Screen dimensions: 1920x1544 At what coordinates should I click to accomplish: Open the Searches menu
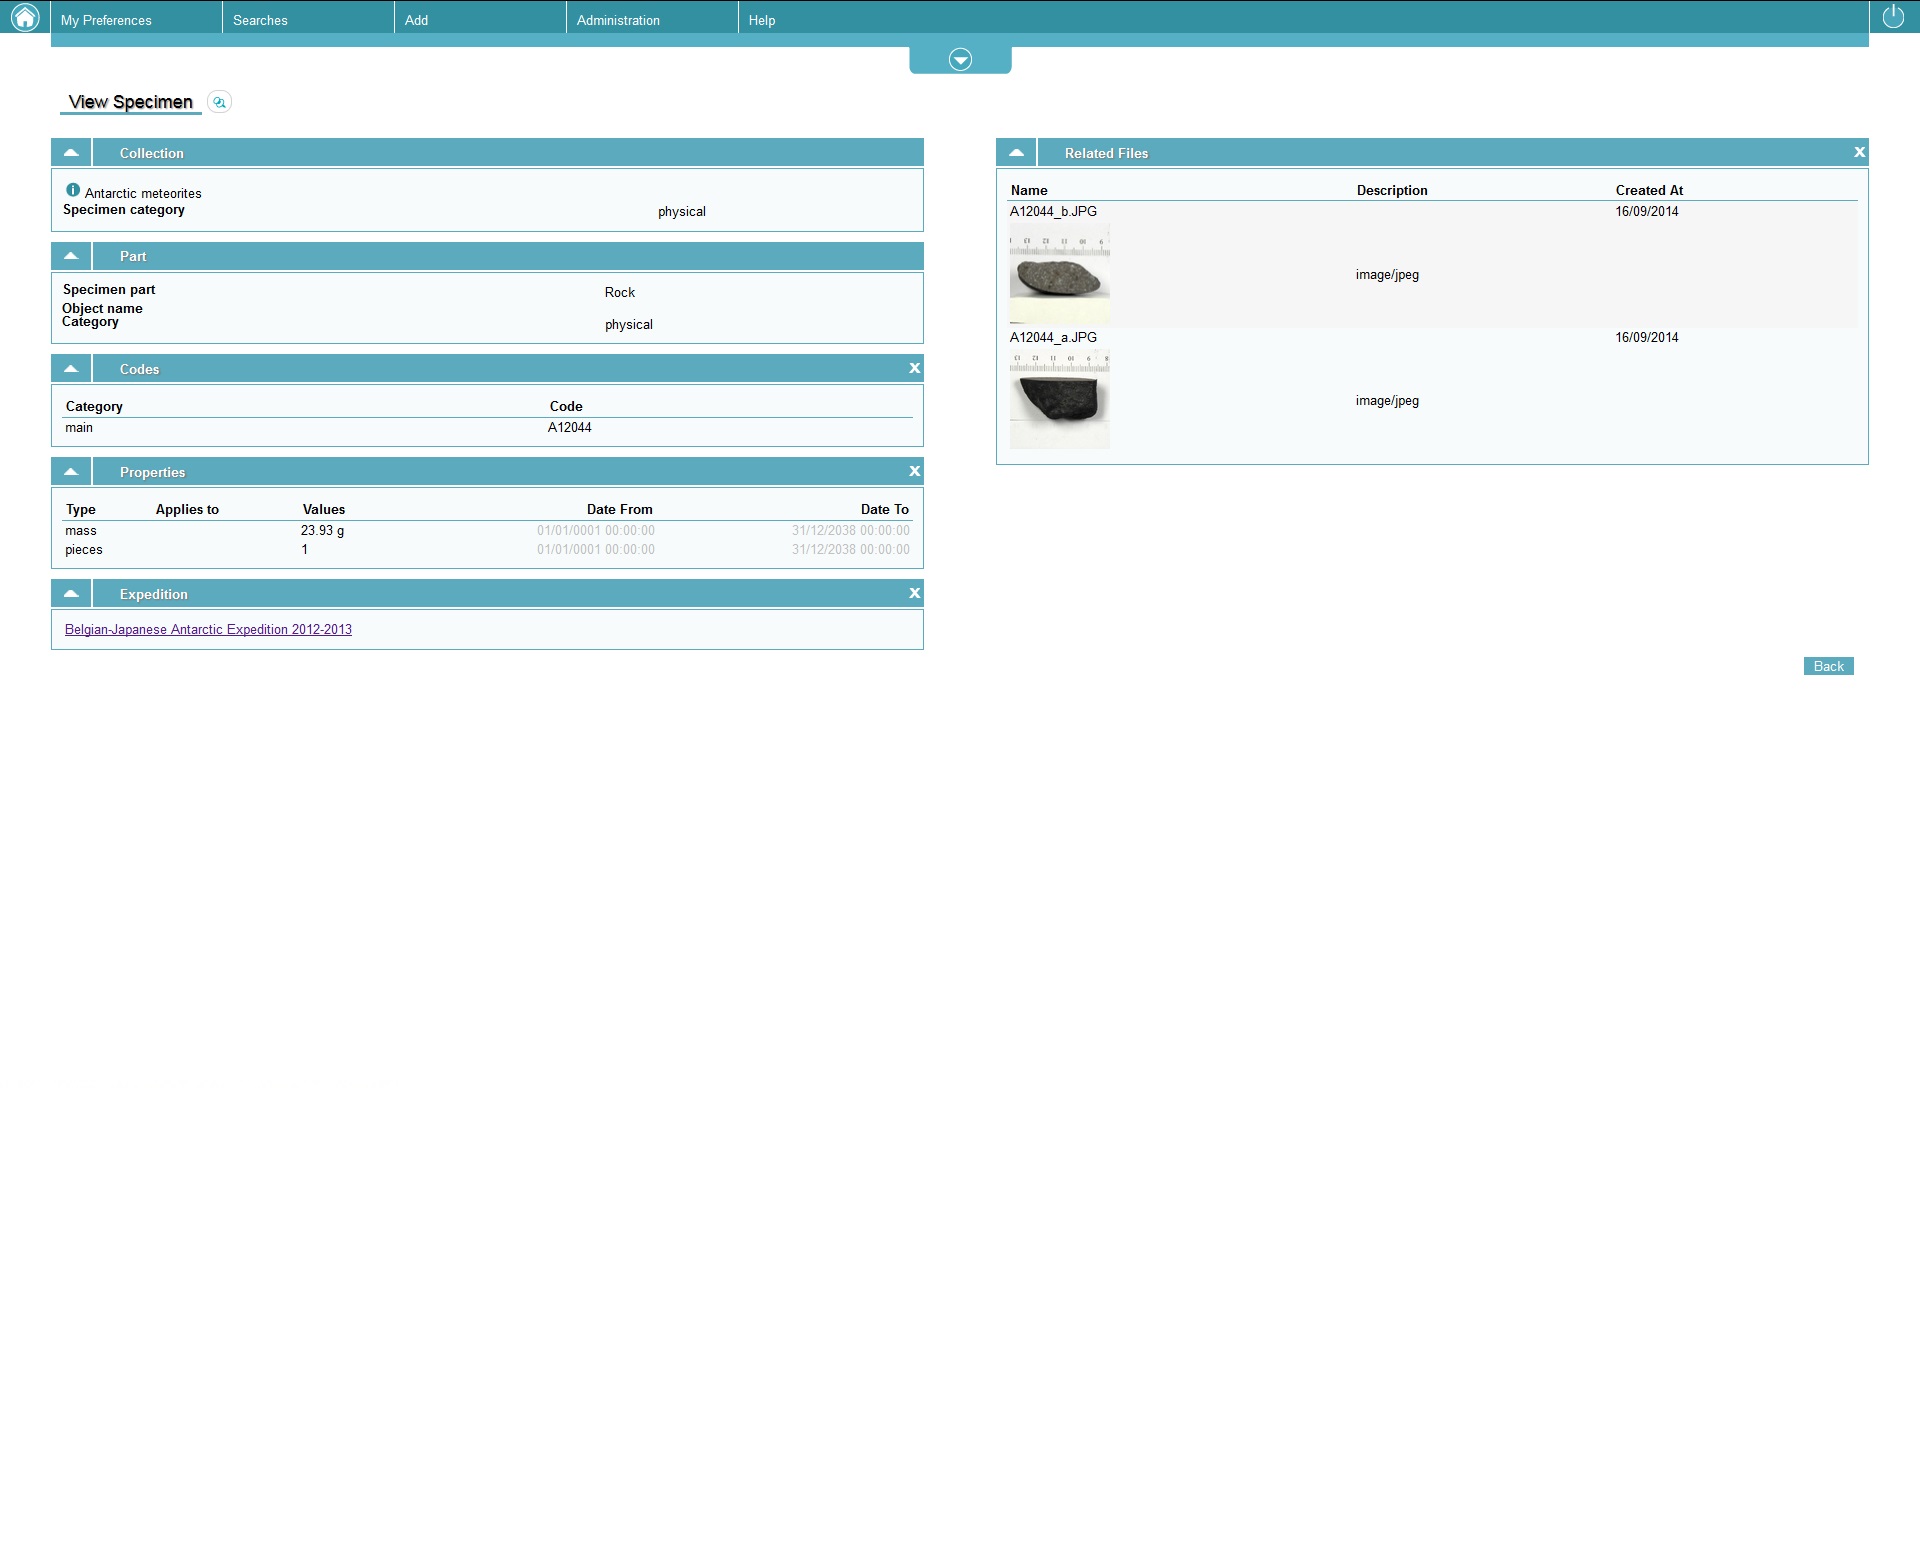[260, 20]
